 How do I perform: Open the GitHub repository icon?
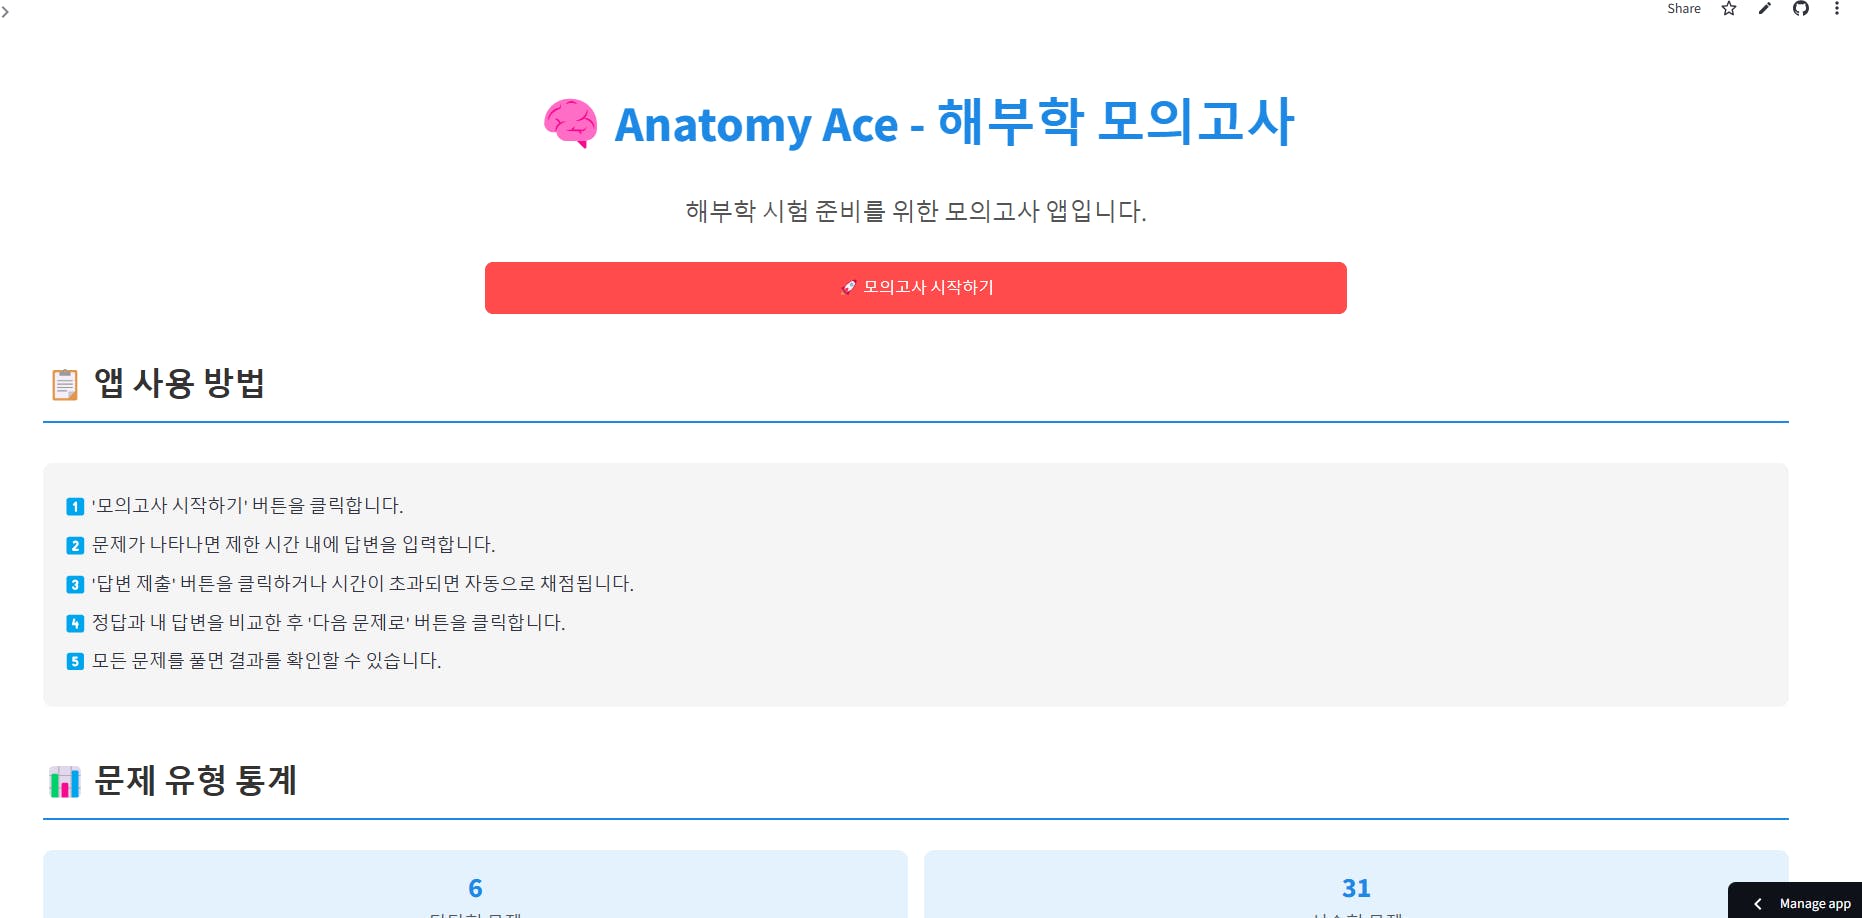tap(1801, 9)
